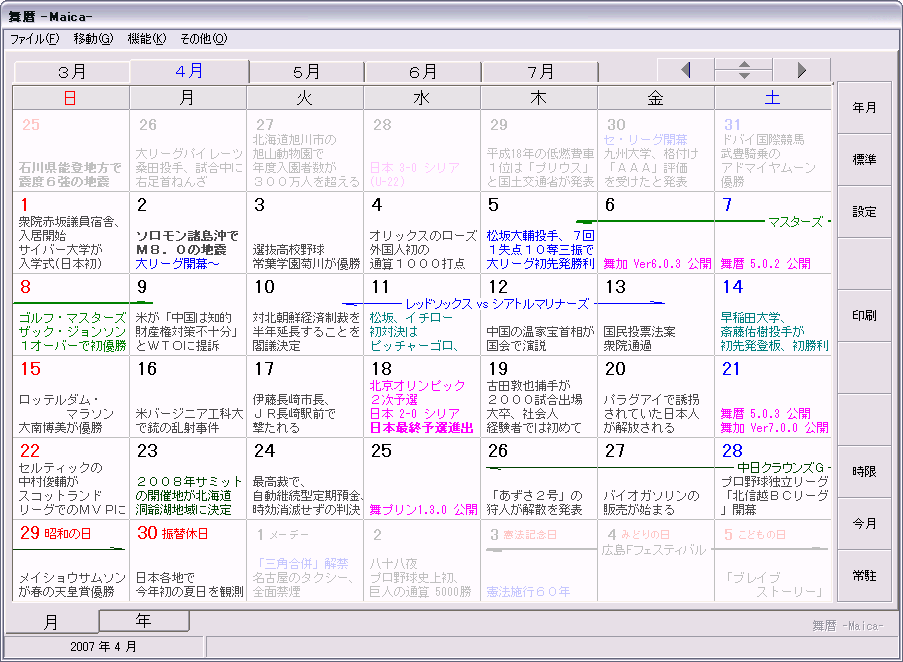Switch to the 年 view tab at bottom
The width and height of the screenshot is (903, 662).
pyautogui.click(x=144, y=621)
